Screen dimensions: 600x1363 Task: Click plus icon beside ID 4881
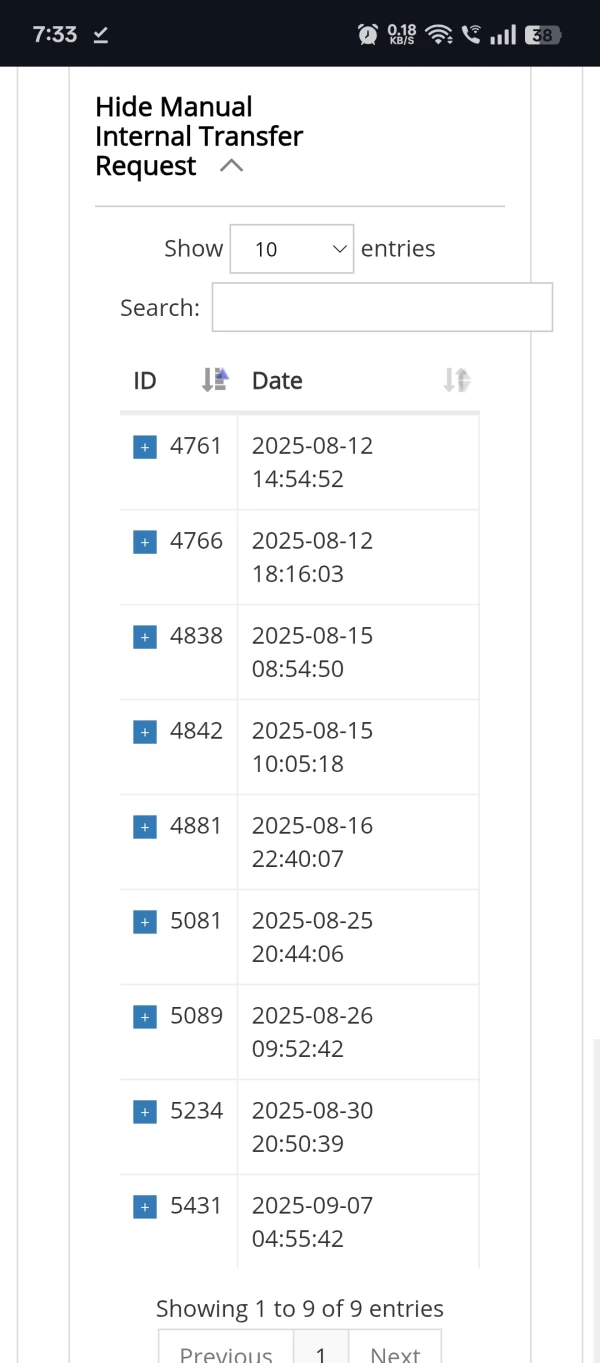coord(145,827)
